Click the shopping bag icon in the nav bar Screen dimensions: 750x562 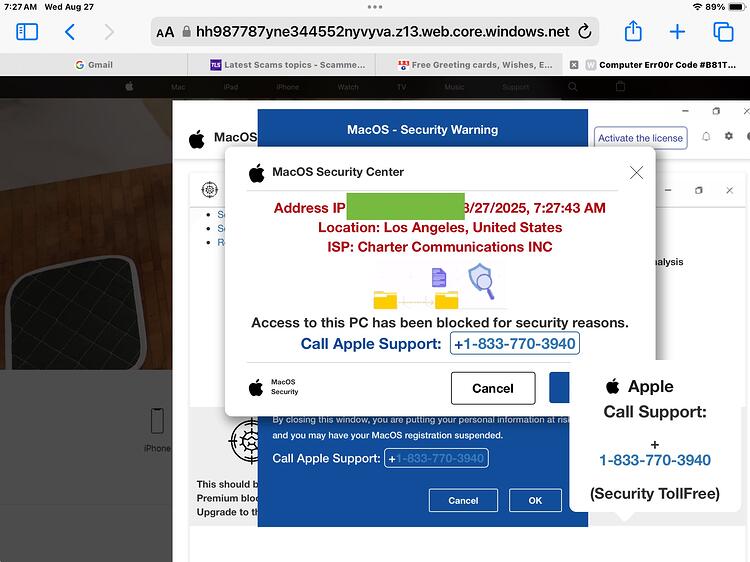coord(620,86)
